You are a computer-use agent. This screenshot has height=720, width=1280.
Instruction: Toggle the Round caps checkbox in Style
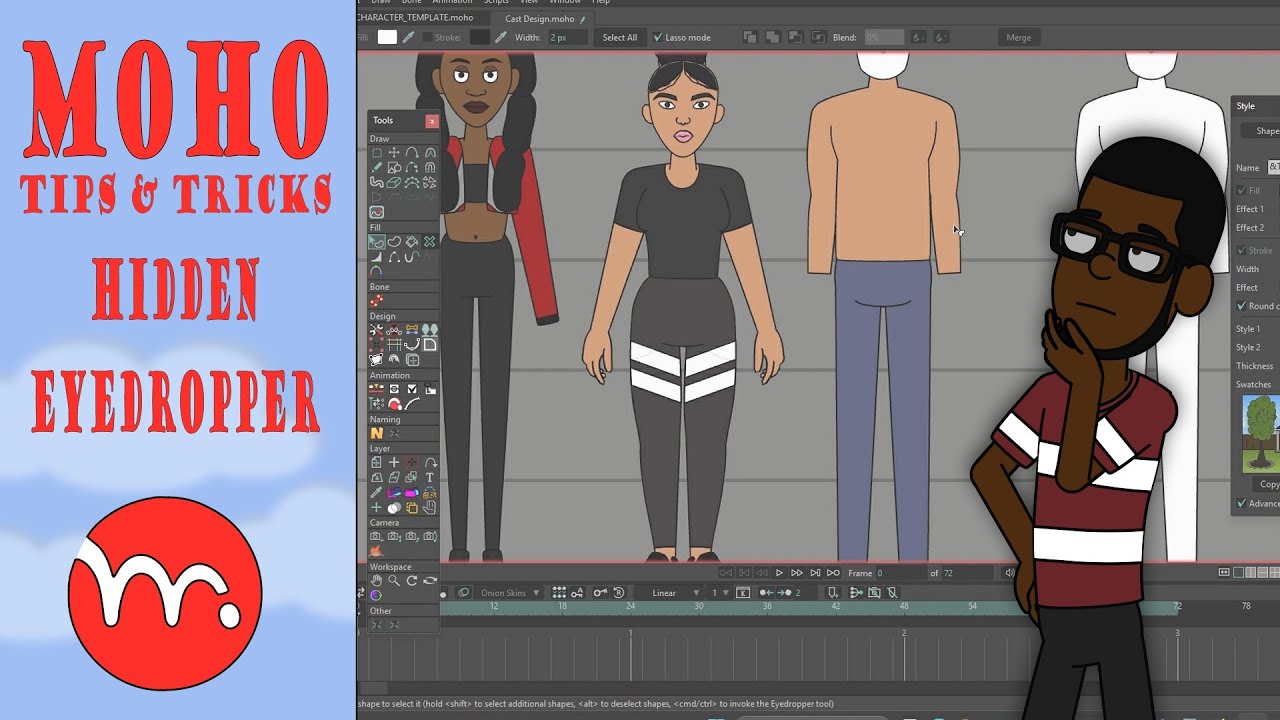pyautogui.click(x=1242, y=306)
